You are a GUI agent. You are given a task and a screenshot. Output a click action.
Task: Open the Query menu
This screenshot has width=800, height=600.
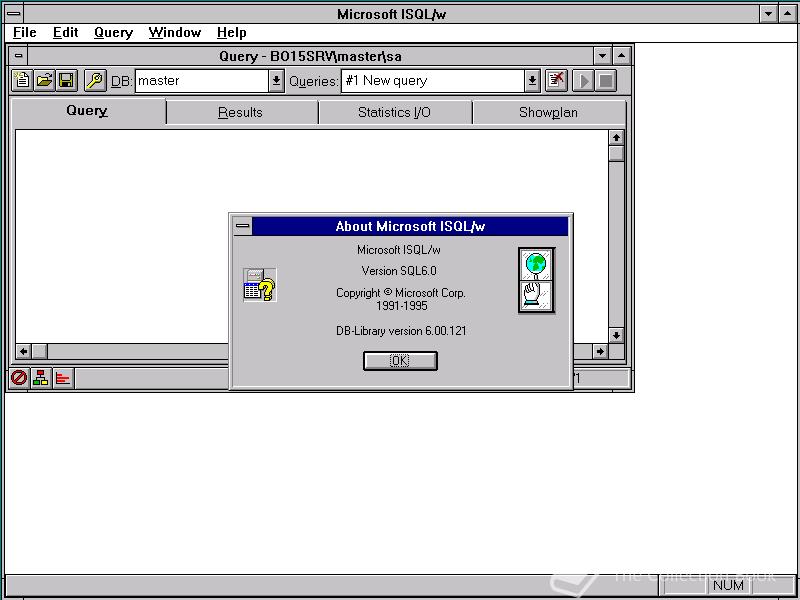pyautogui.click(x=113, y=33)
